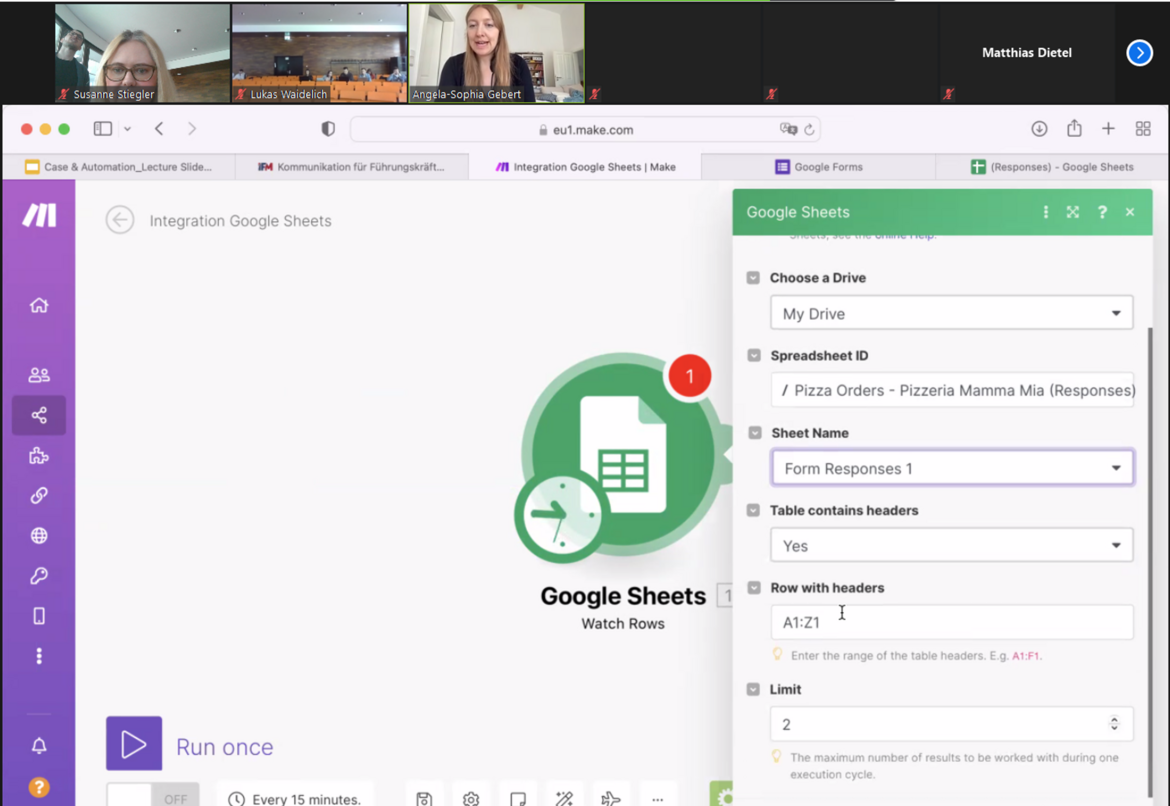1170x806 pixels.
Task: Go back using the arrow beside scenario name
Action: point(120,220)
